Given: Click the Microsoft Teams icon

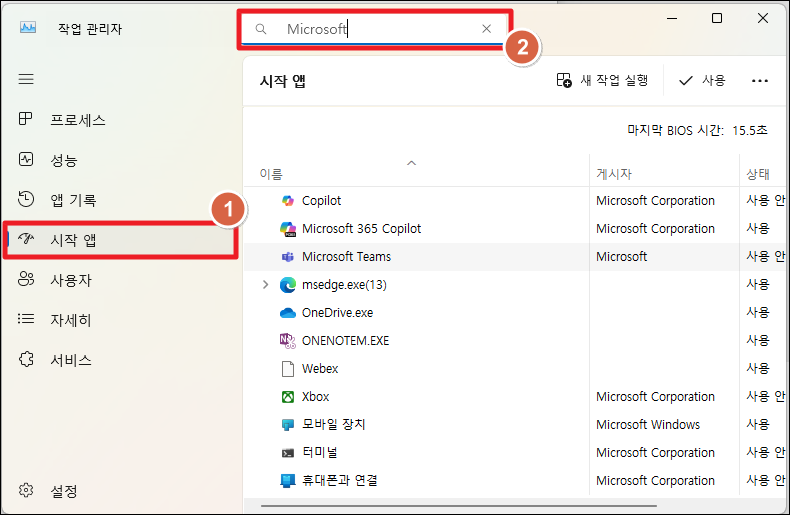Looking at the screenshot, I should click(x=288, y=257).
